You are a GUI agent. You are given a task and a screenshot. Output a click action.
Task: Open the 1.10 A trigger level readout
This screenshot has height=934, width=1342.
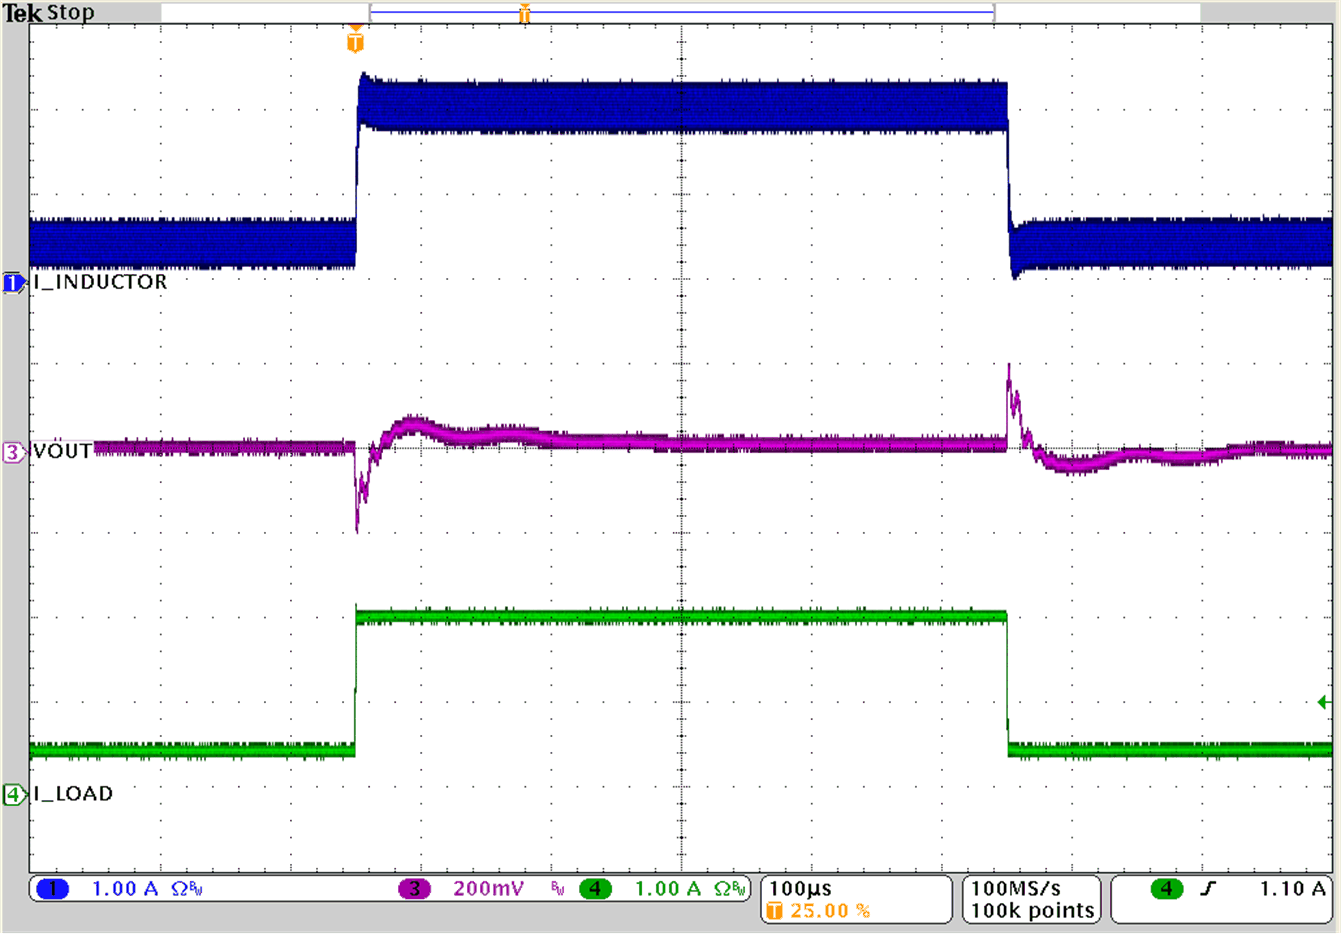pos(1296,886)
